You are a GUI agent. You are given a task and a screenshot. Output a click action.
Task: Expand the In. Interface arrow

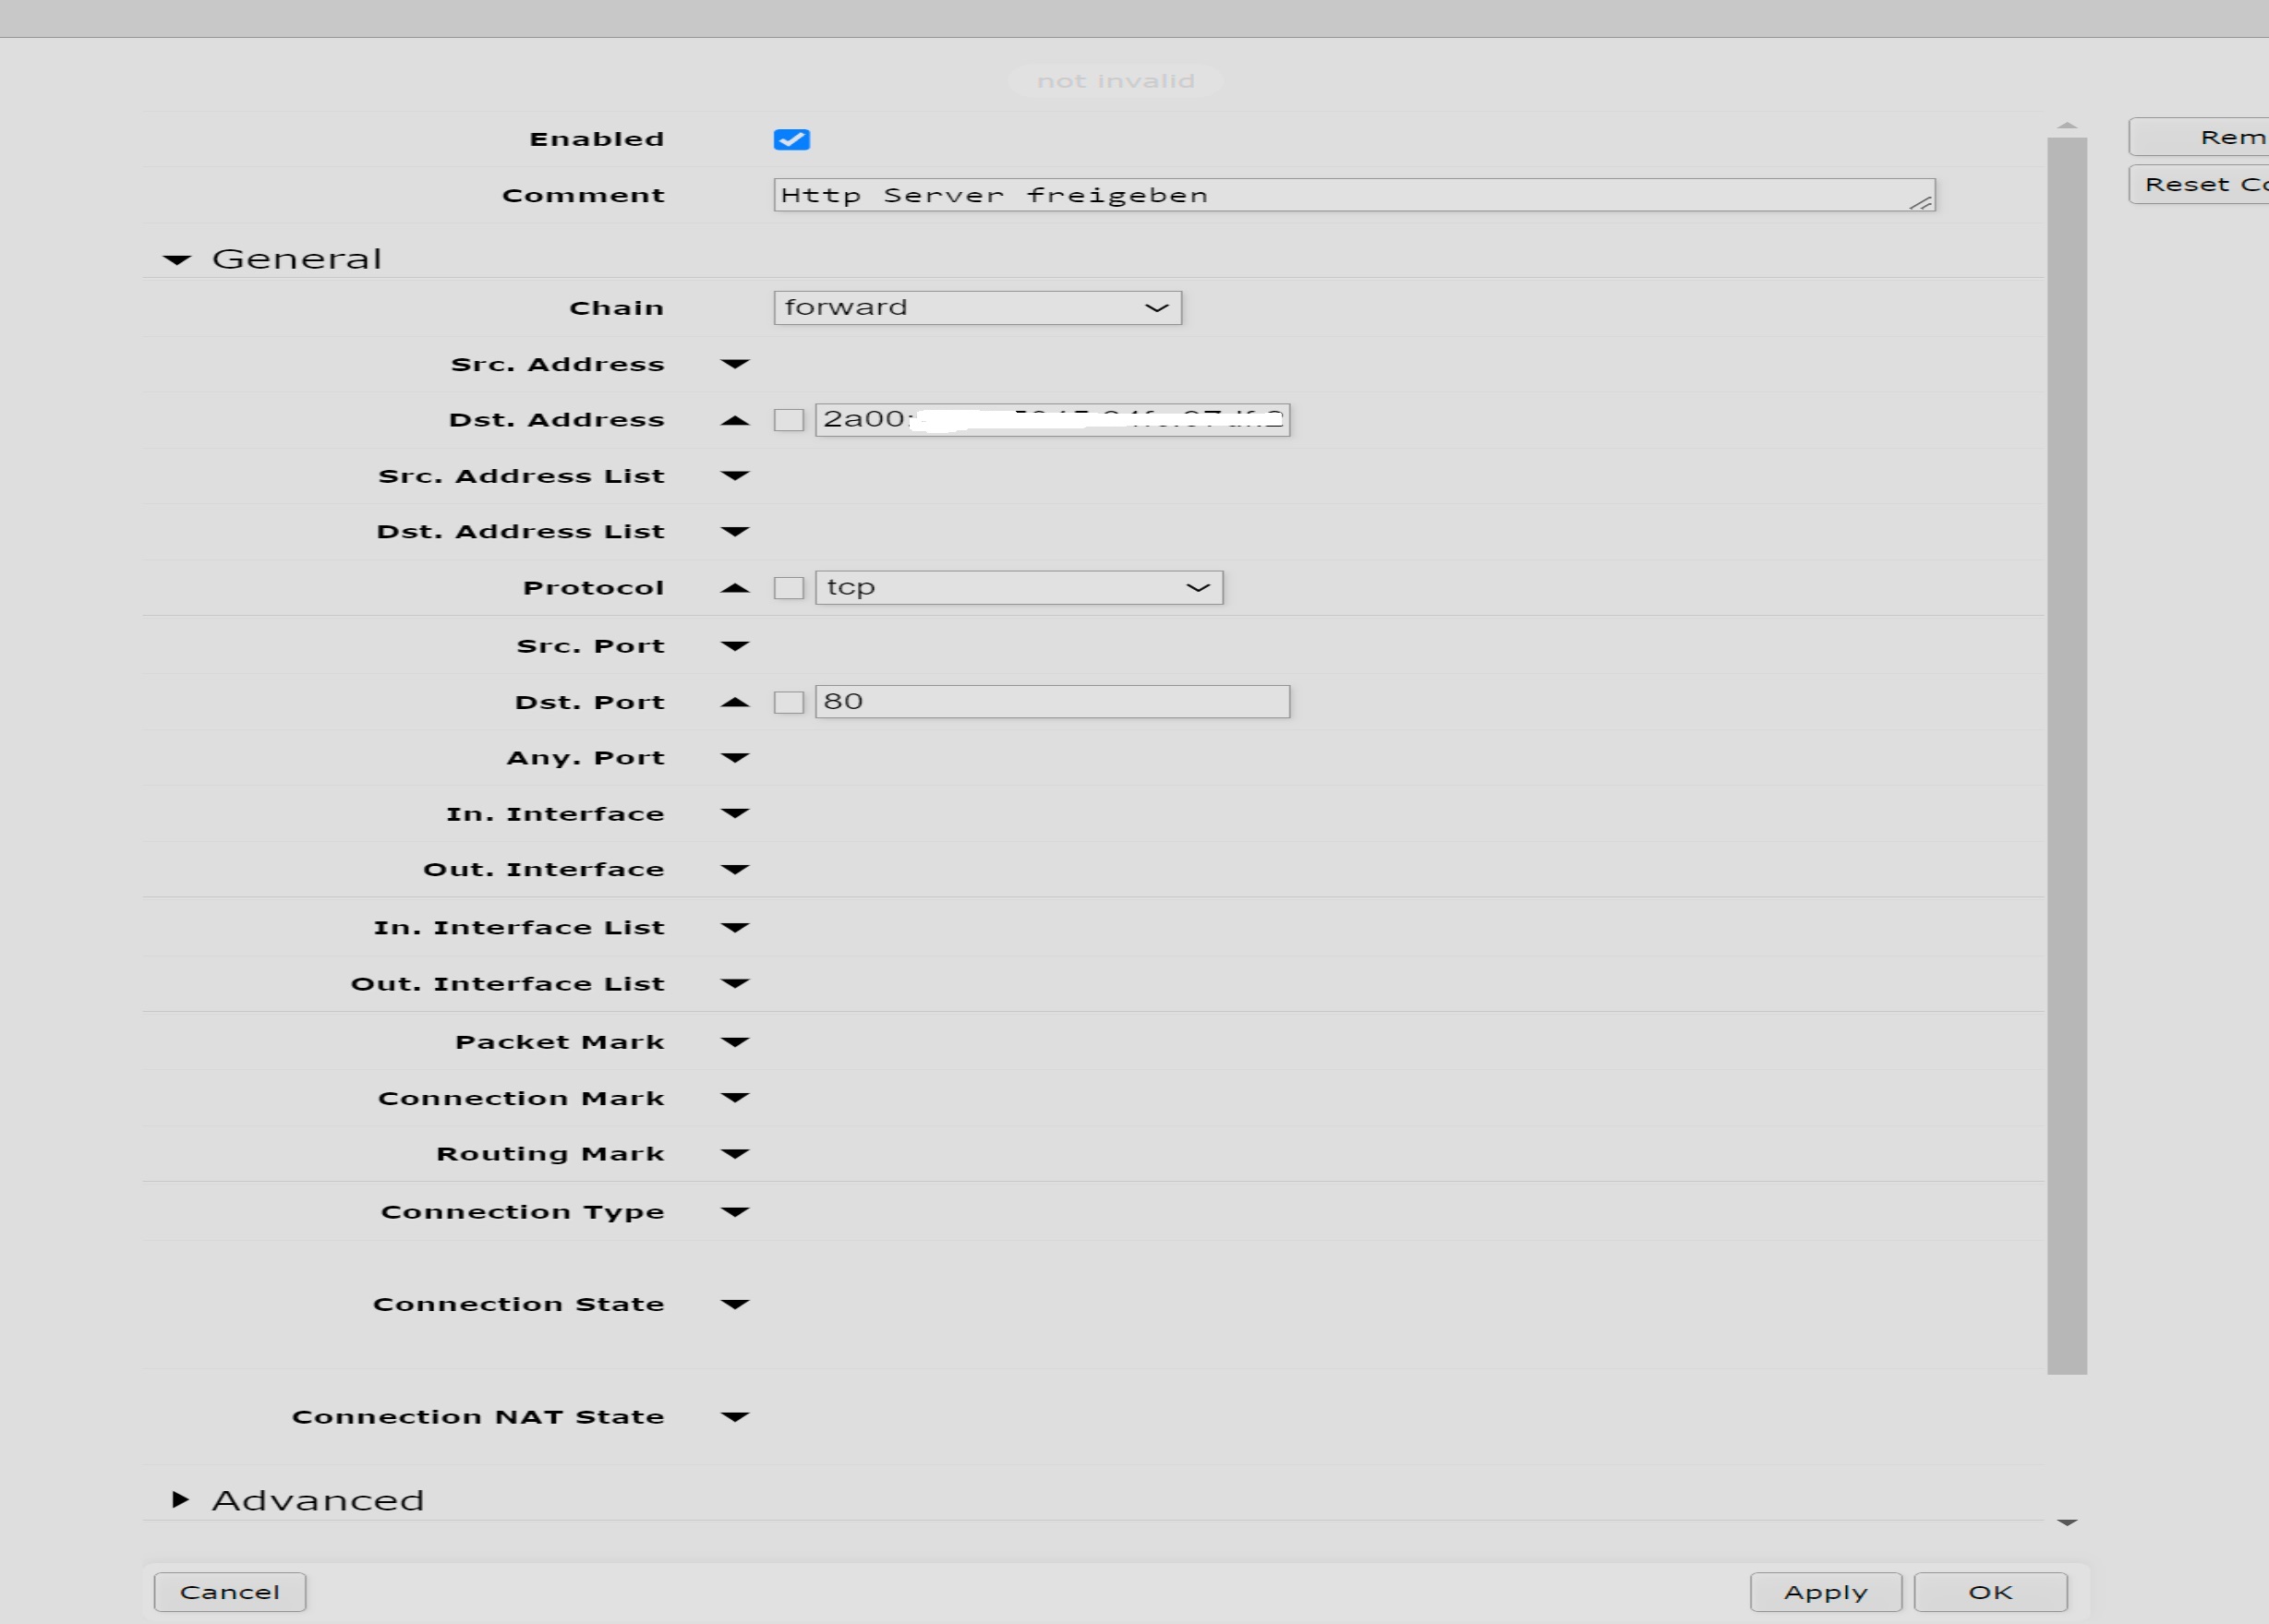click(x=734, y=814)
